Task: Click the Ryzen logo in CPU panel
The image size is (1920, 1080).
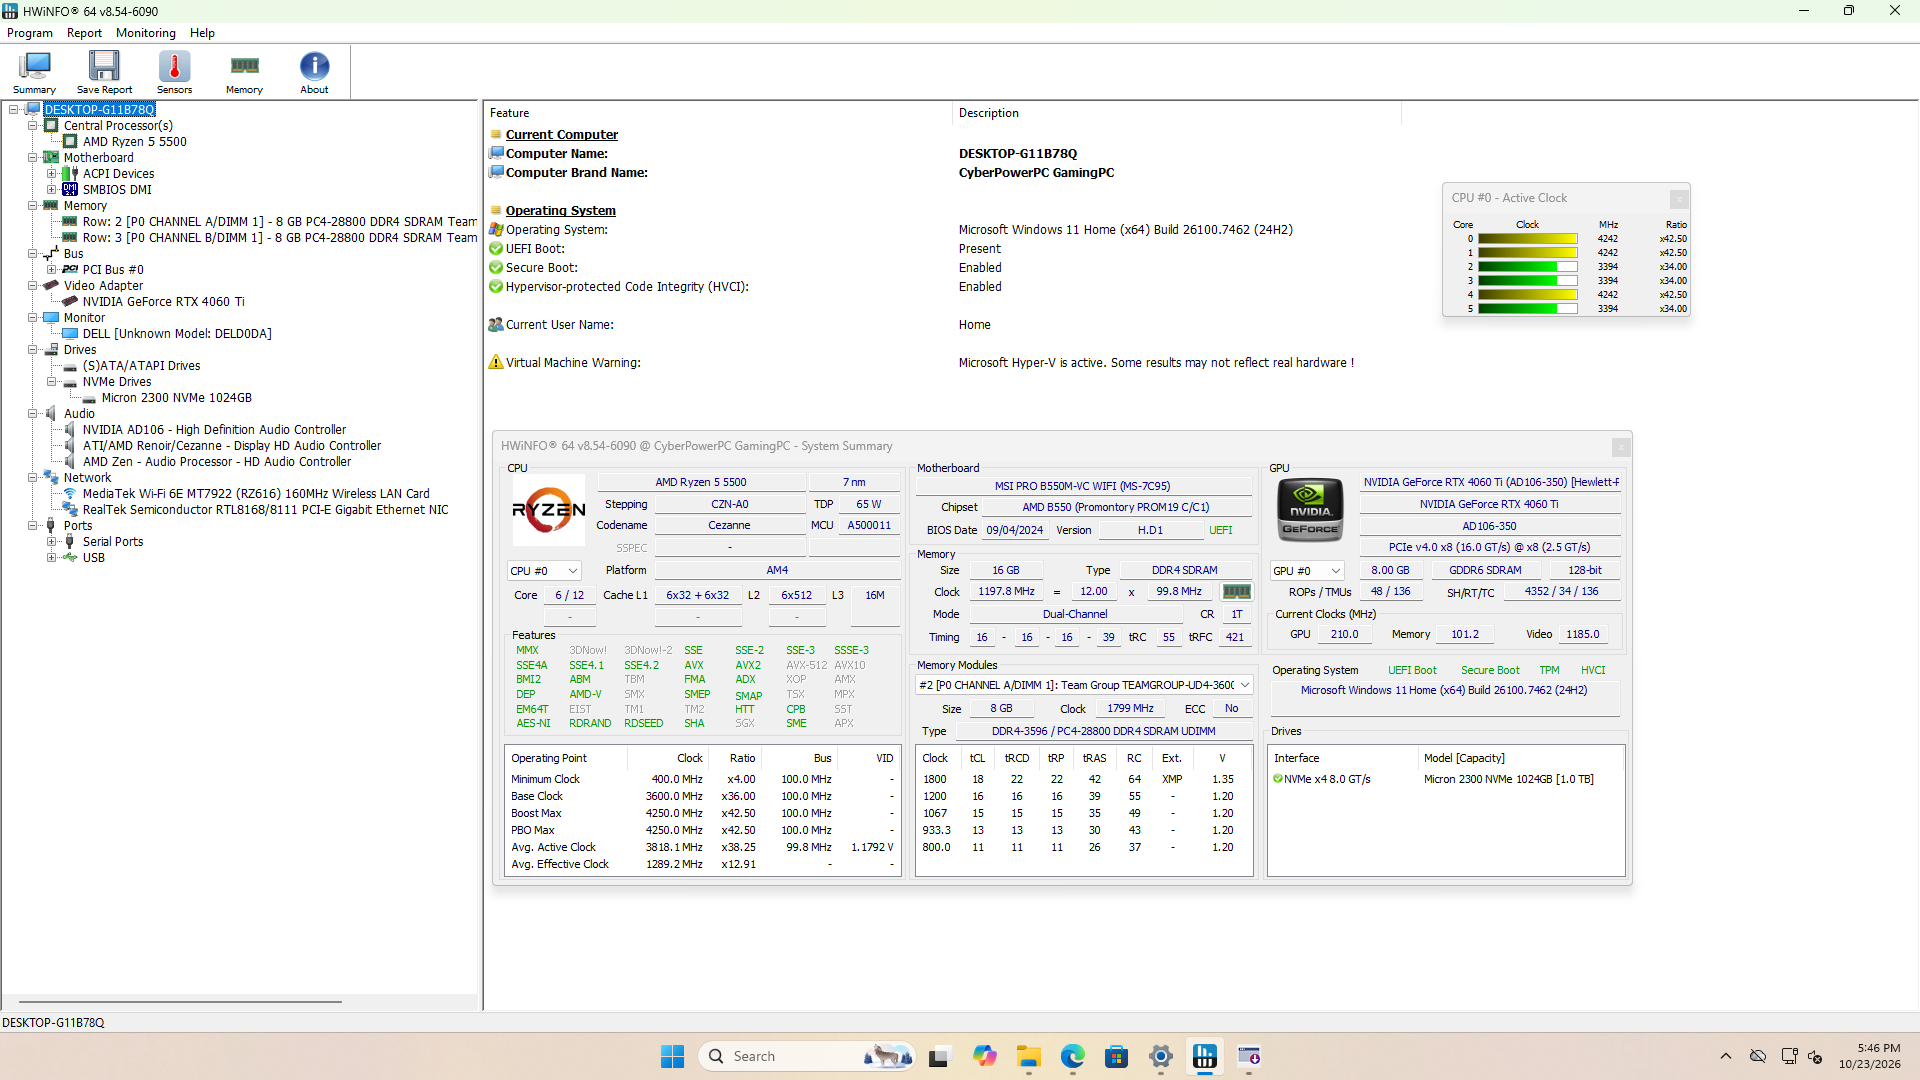Action: [x=549, y=510]
